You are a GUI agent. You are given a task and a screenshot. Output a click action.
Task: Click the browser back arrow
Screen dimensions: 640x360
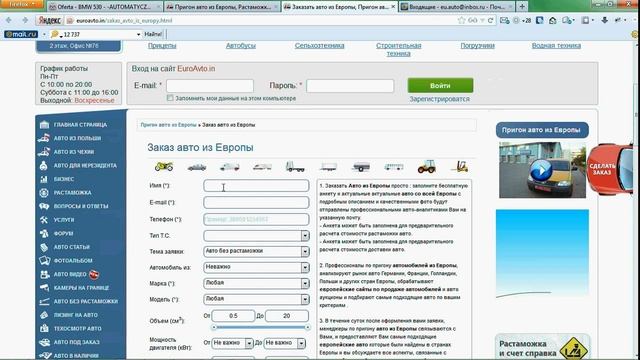coord(9,20)
